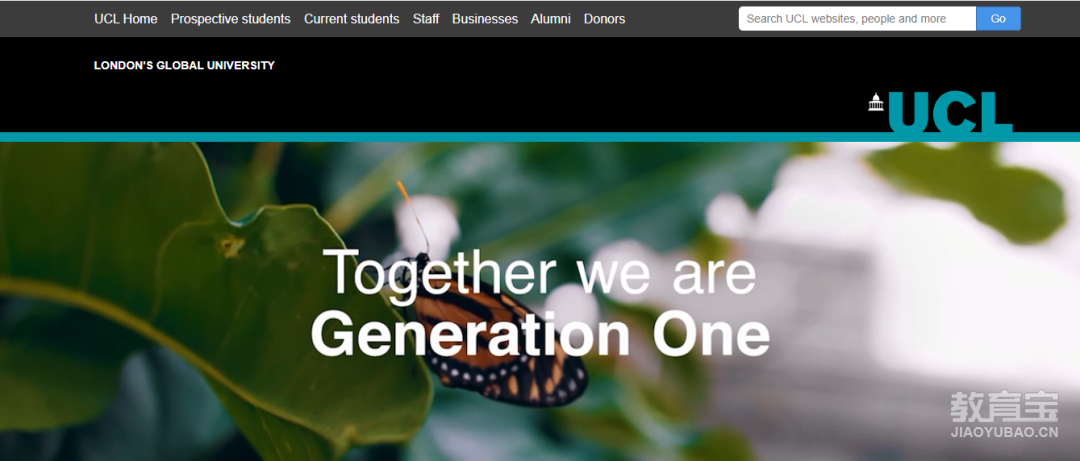Click the UCL logo
Screen dimensions: 1080x461
pyautogui.click(x=940, y=112)
